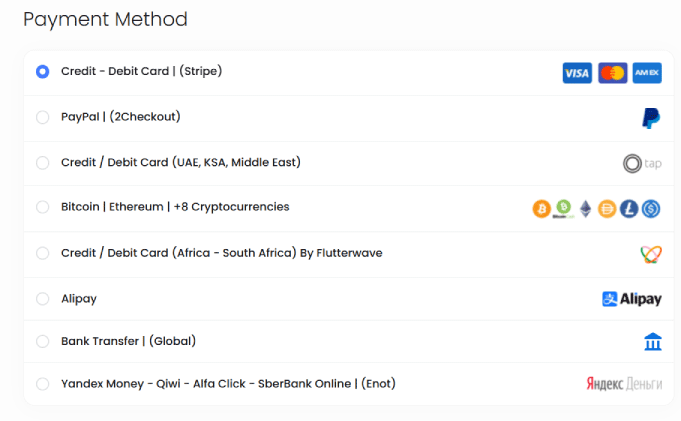Viewport: 681px width, 421px height.
Task: Click the Flutterwave Africa - South Africa card label
Action: [221, 253]
